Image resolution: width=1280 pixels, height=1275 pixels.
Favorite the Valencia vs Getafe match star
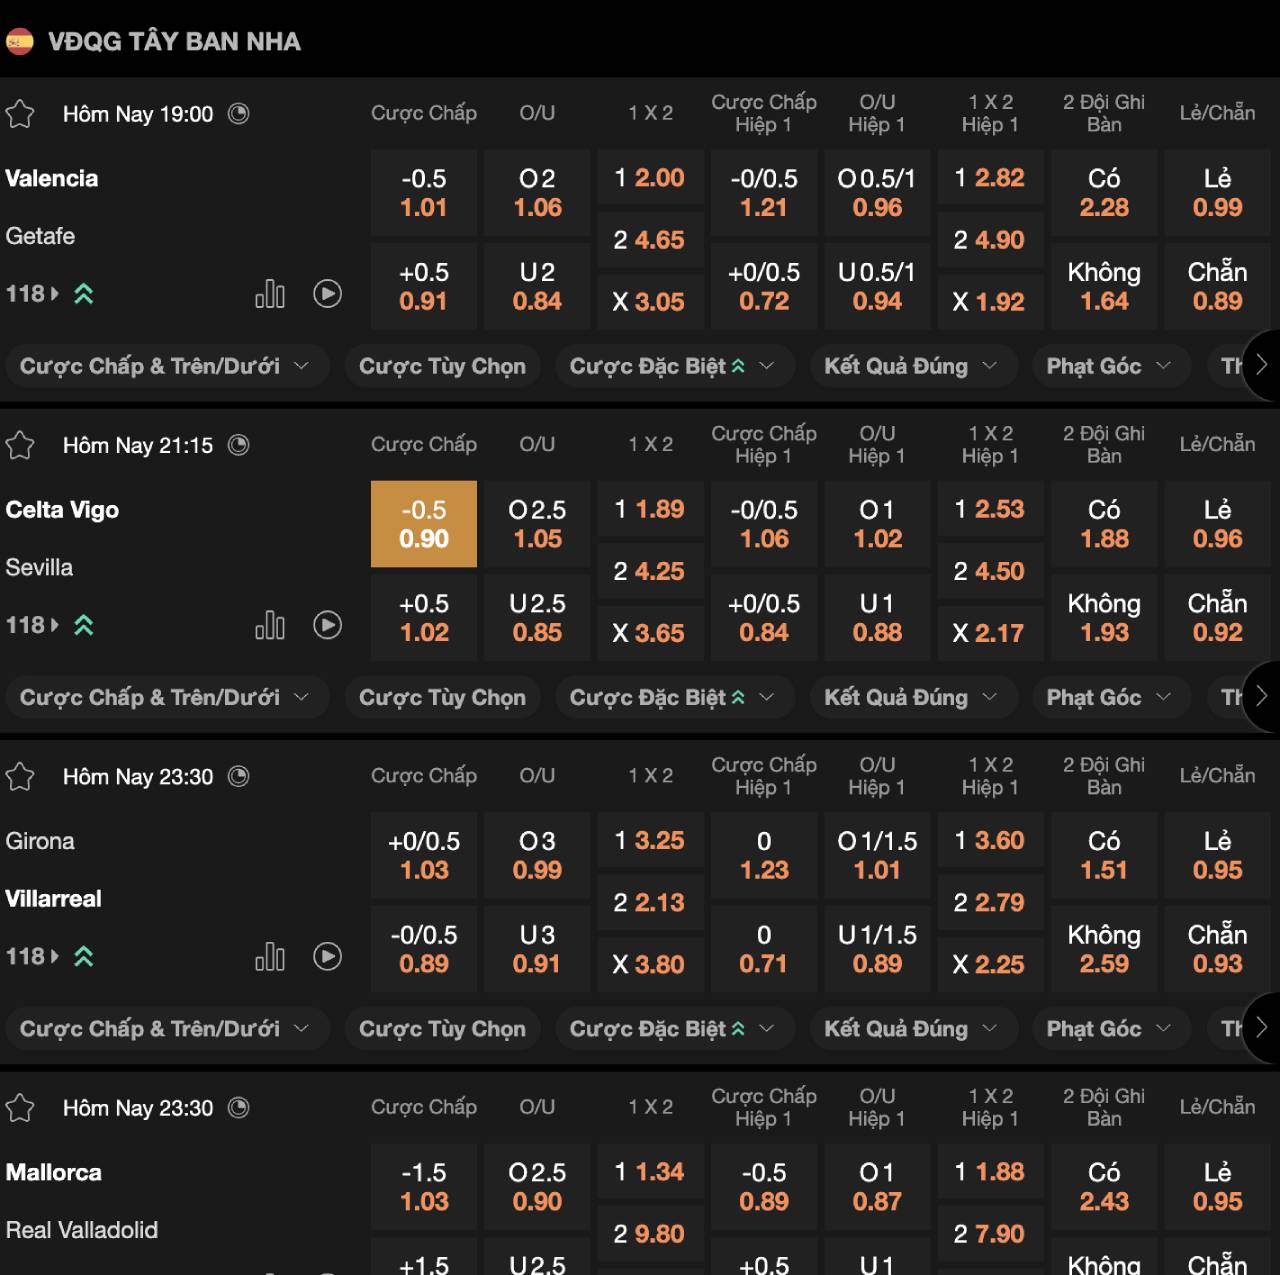pyautogui.click(x=20, y=114)
